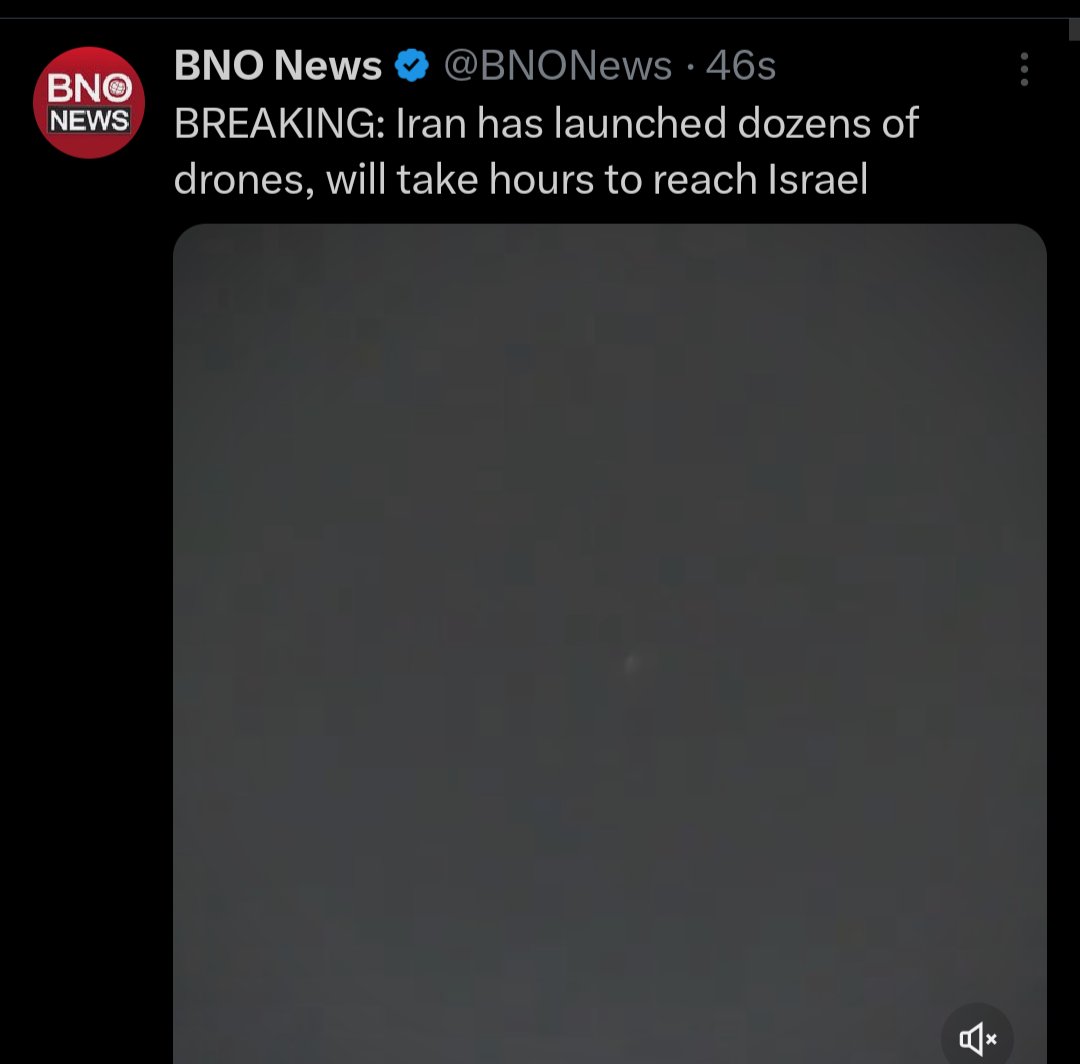Play the dark embedded video
This screenshot has height=1064, width=1080.
coord(610,644)
